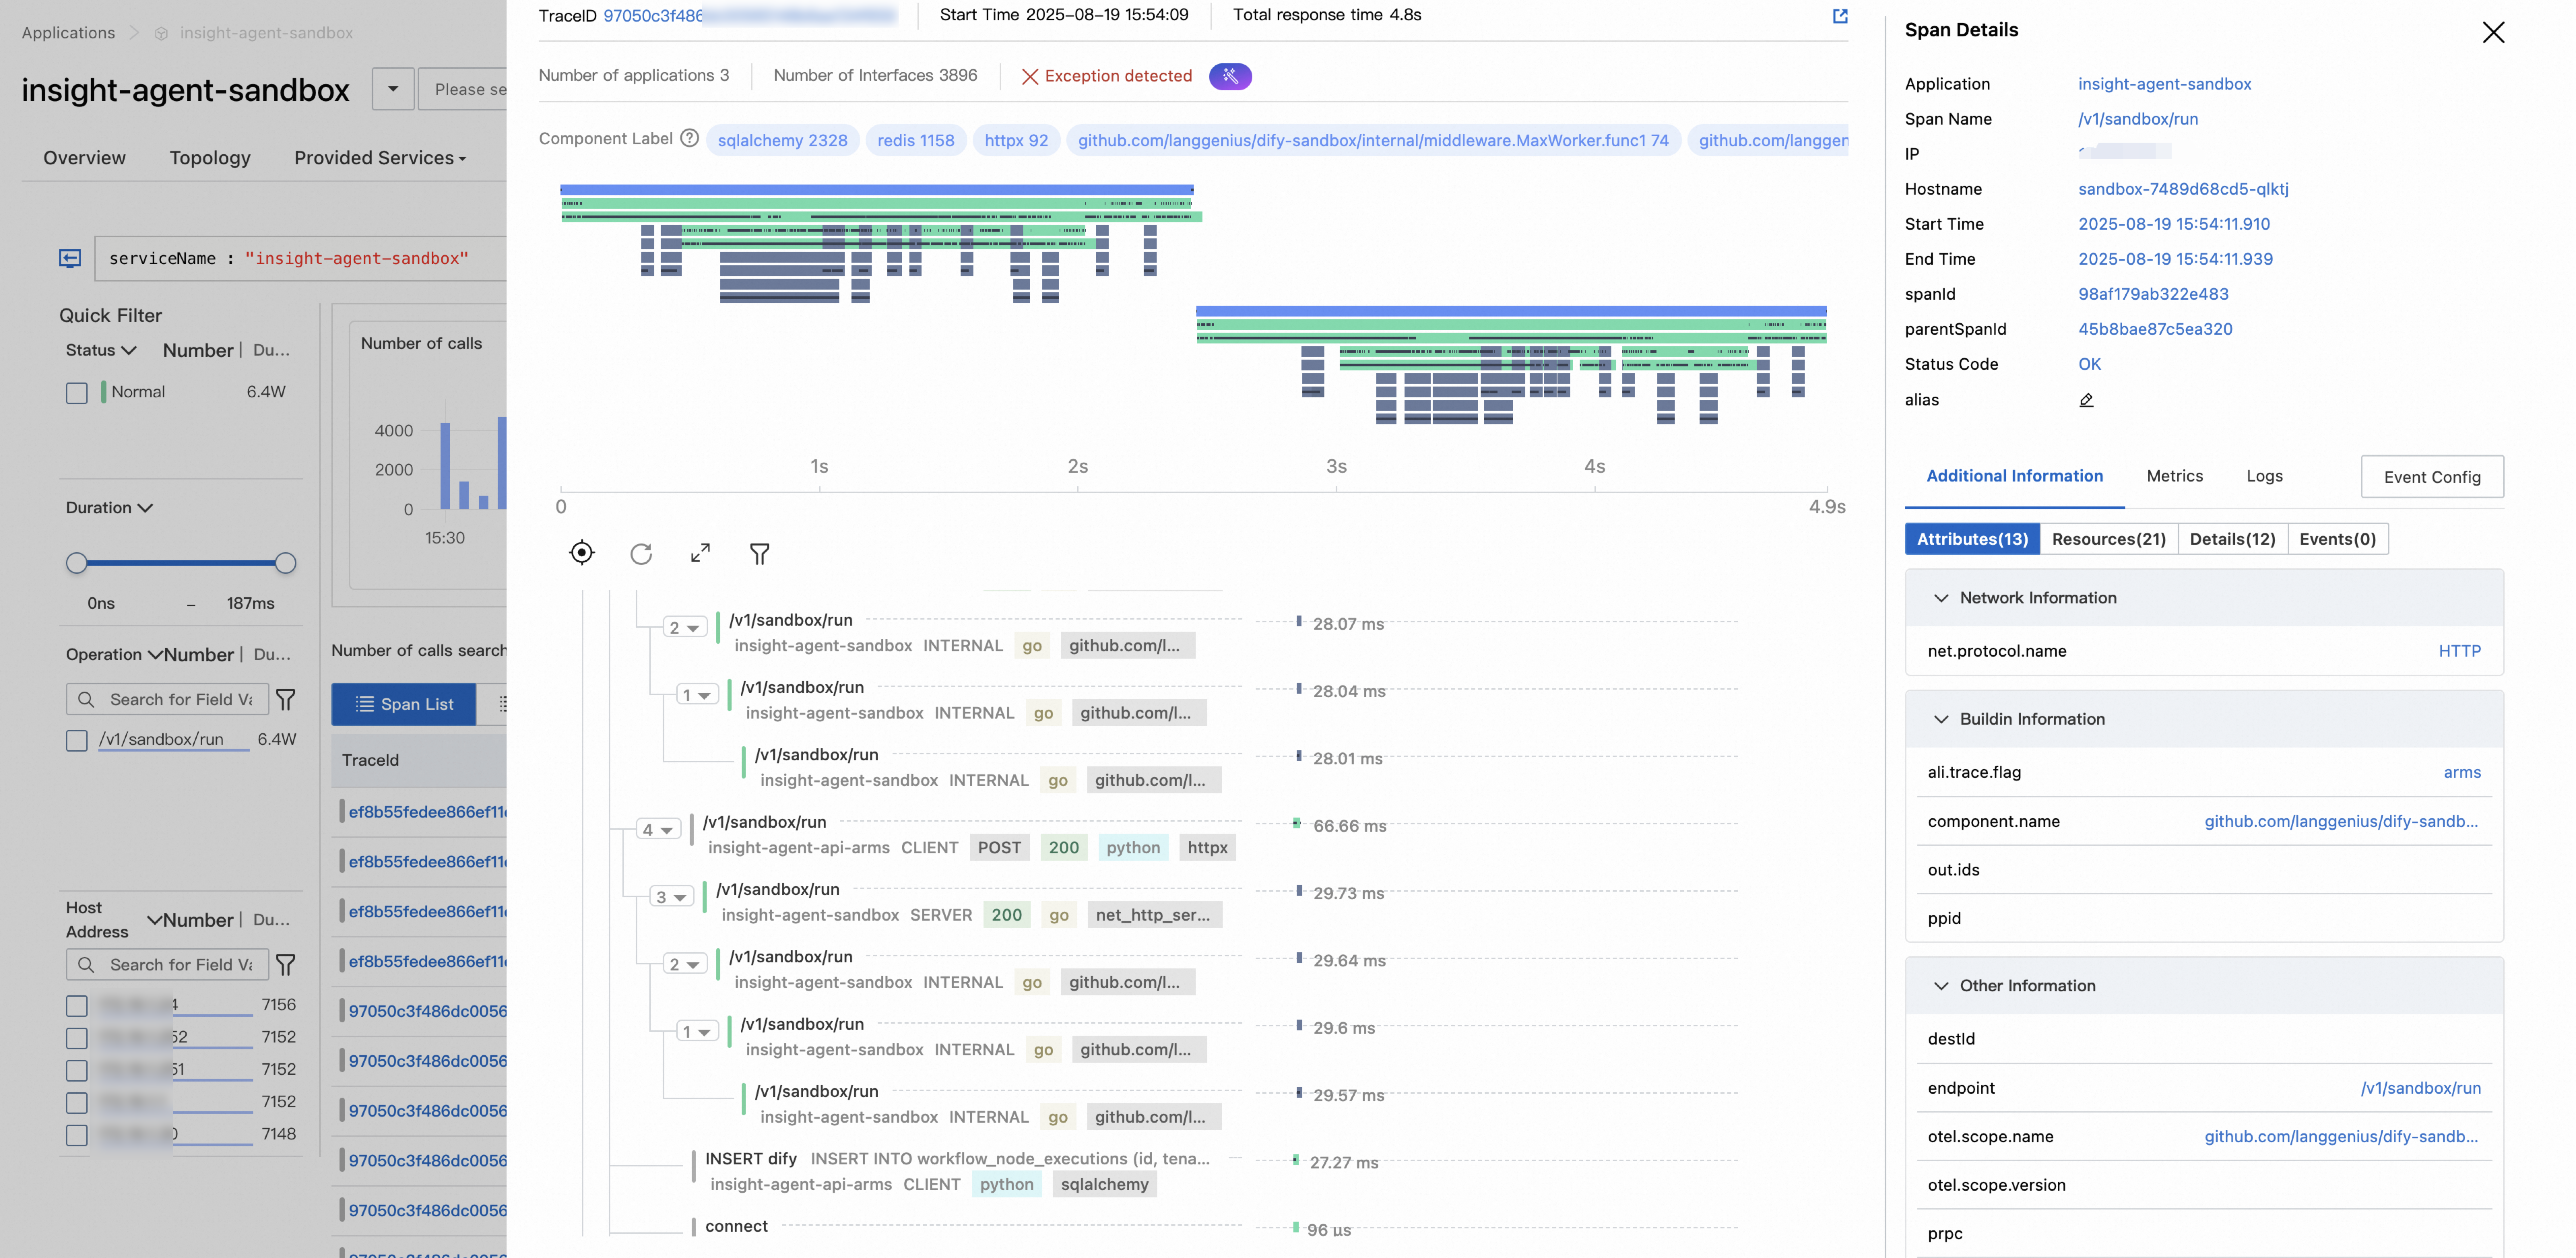
Task: Check the Normal status checkbox
Action: click(77, 393)
